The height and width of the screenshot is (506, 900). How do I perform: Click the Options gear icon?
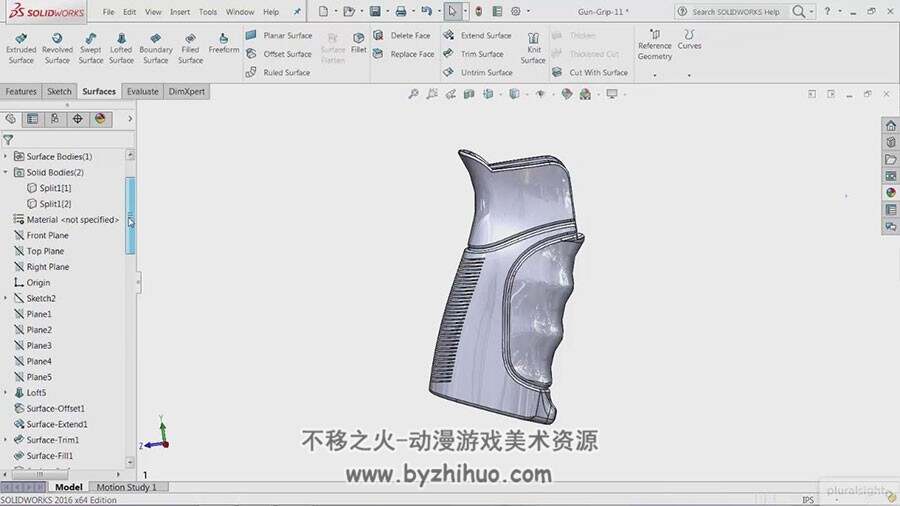[x=516, y=11]
